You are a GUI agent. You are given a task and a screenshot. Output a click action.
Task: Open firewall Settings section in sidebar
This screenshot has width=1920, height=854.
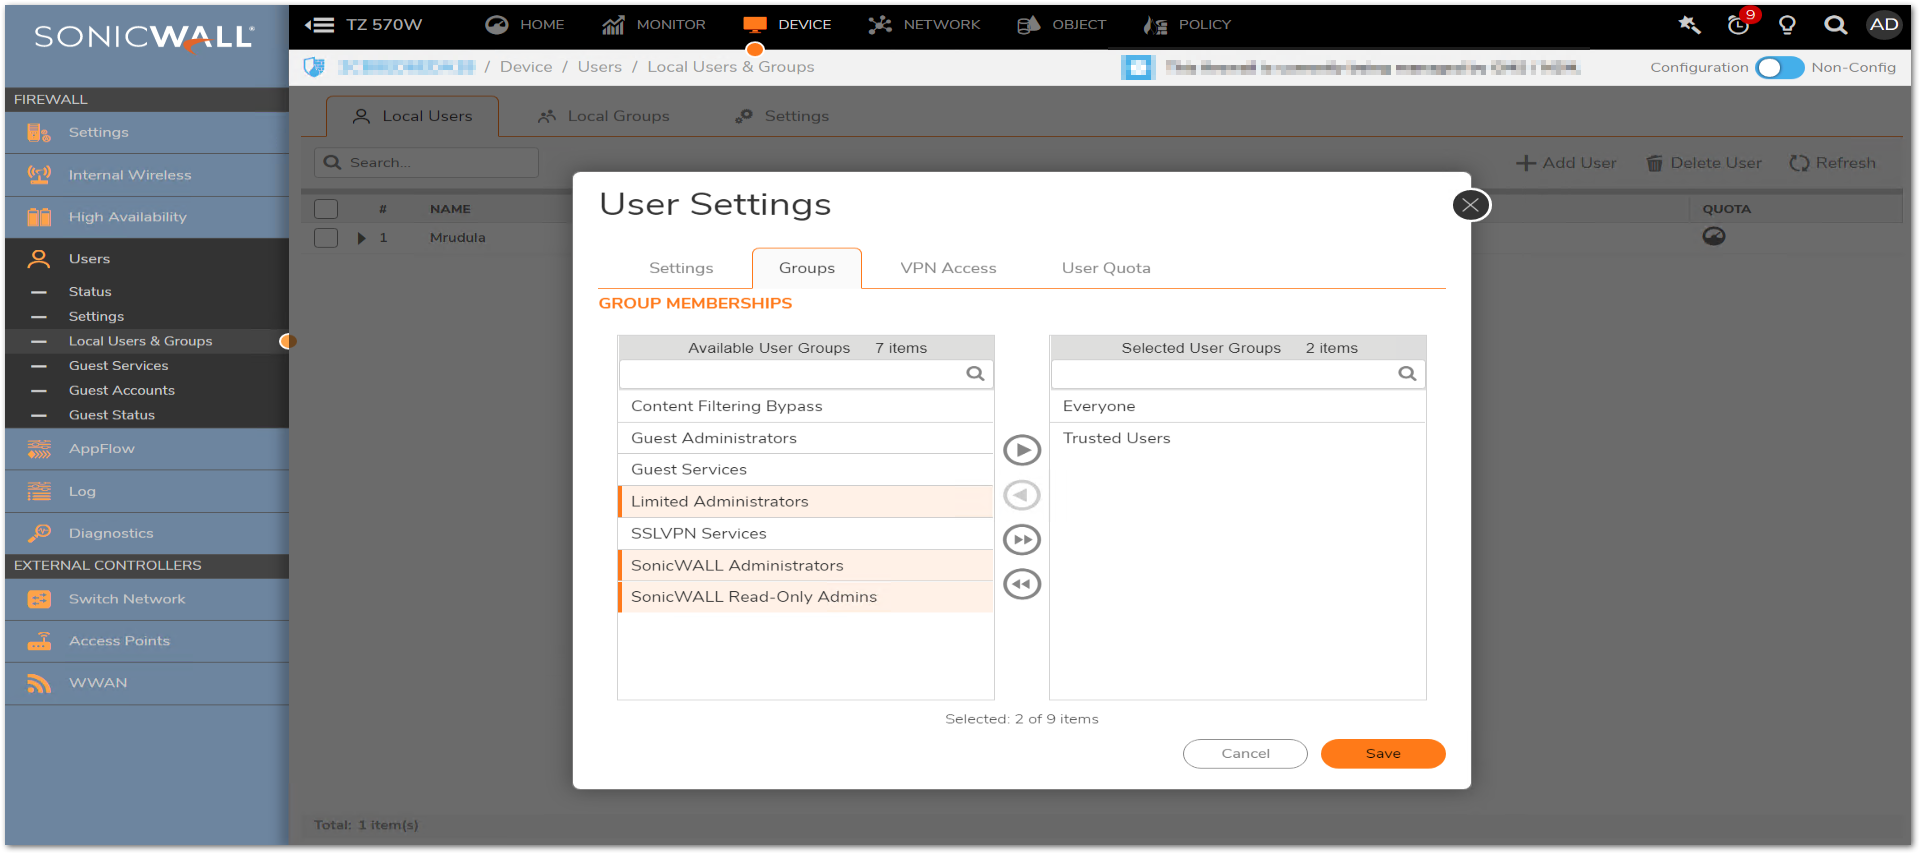(147, 132)
